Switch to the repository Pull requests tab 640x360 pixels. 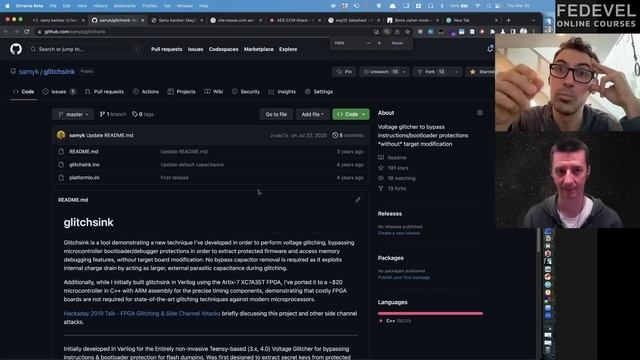[x=104, y=91]
